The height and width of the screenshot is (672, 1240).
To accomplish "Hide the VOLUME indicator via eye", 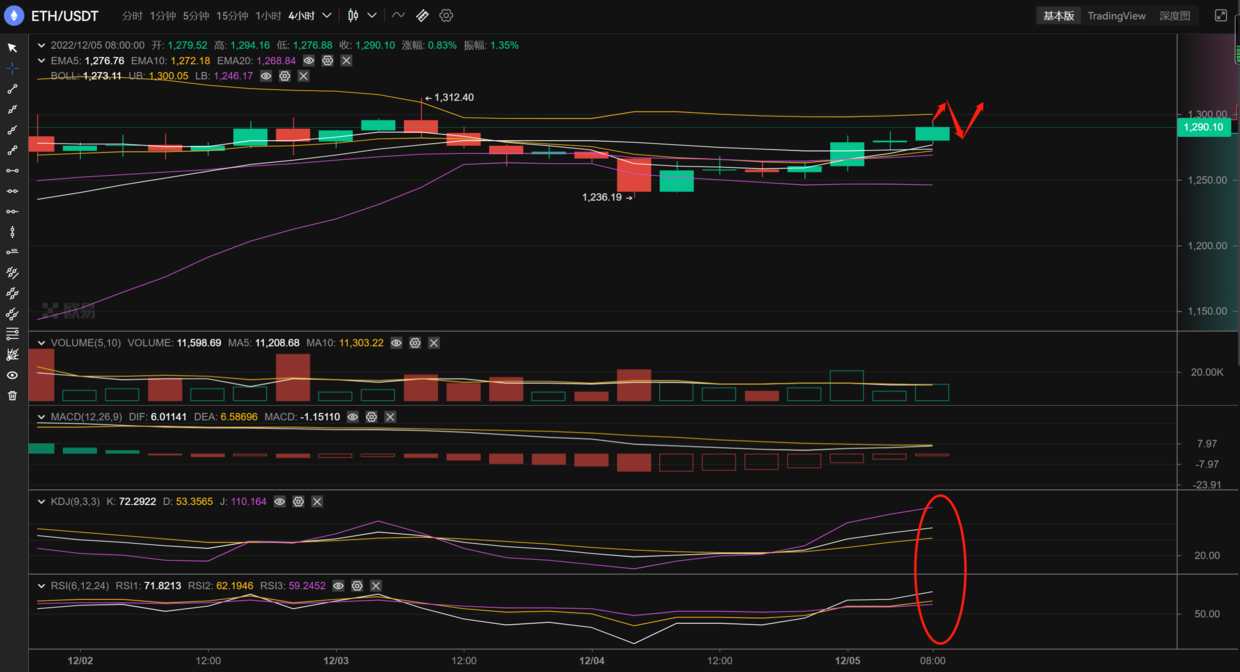I will 397,343.
